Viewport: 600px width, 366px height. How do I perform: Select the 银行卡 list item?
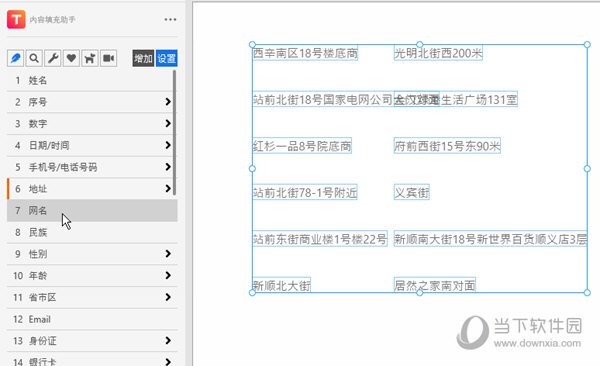[92, 360]
